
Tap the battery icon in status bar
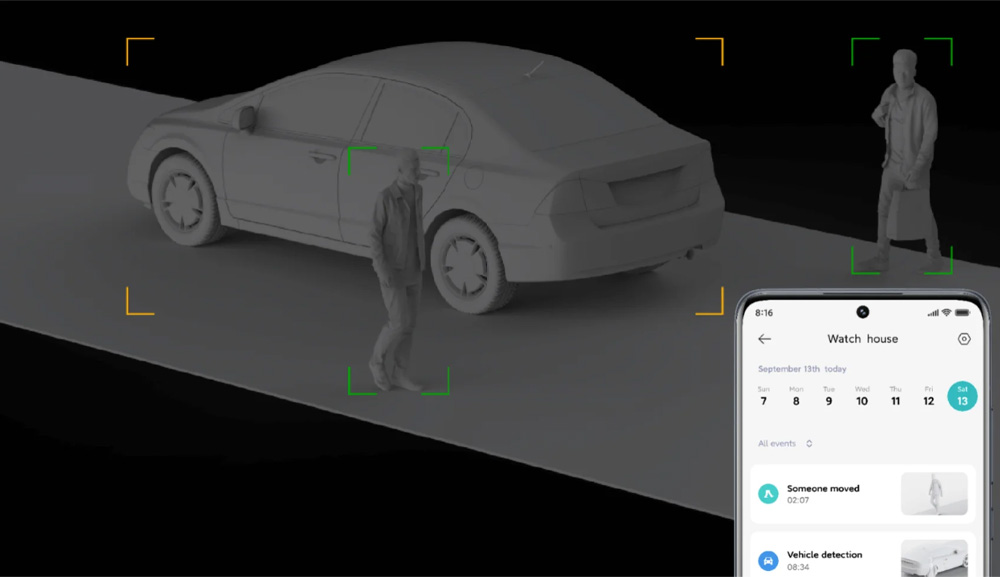tap(962, 313)
